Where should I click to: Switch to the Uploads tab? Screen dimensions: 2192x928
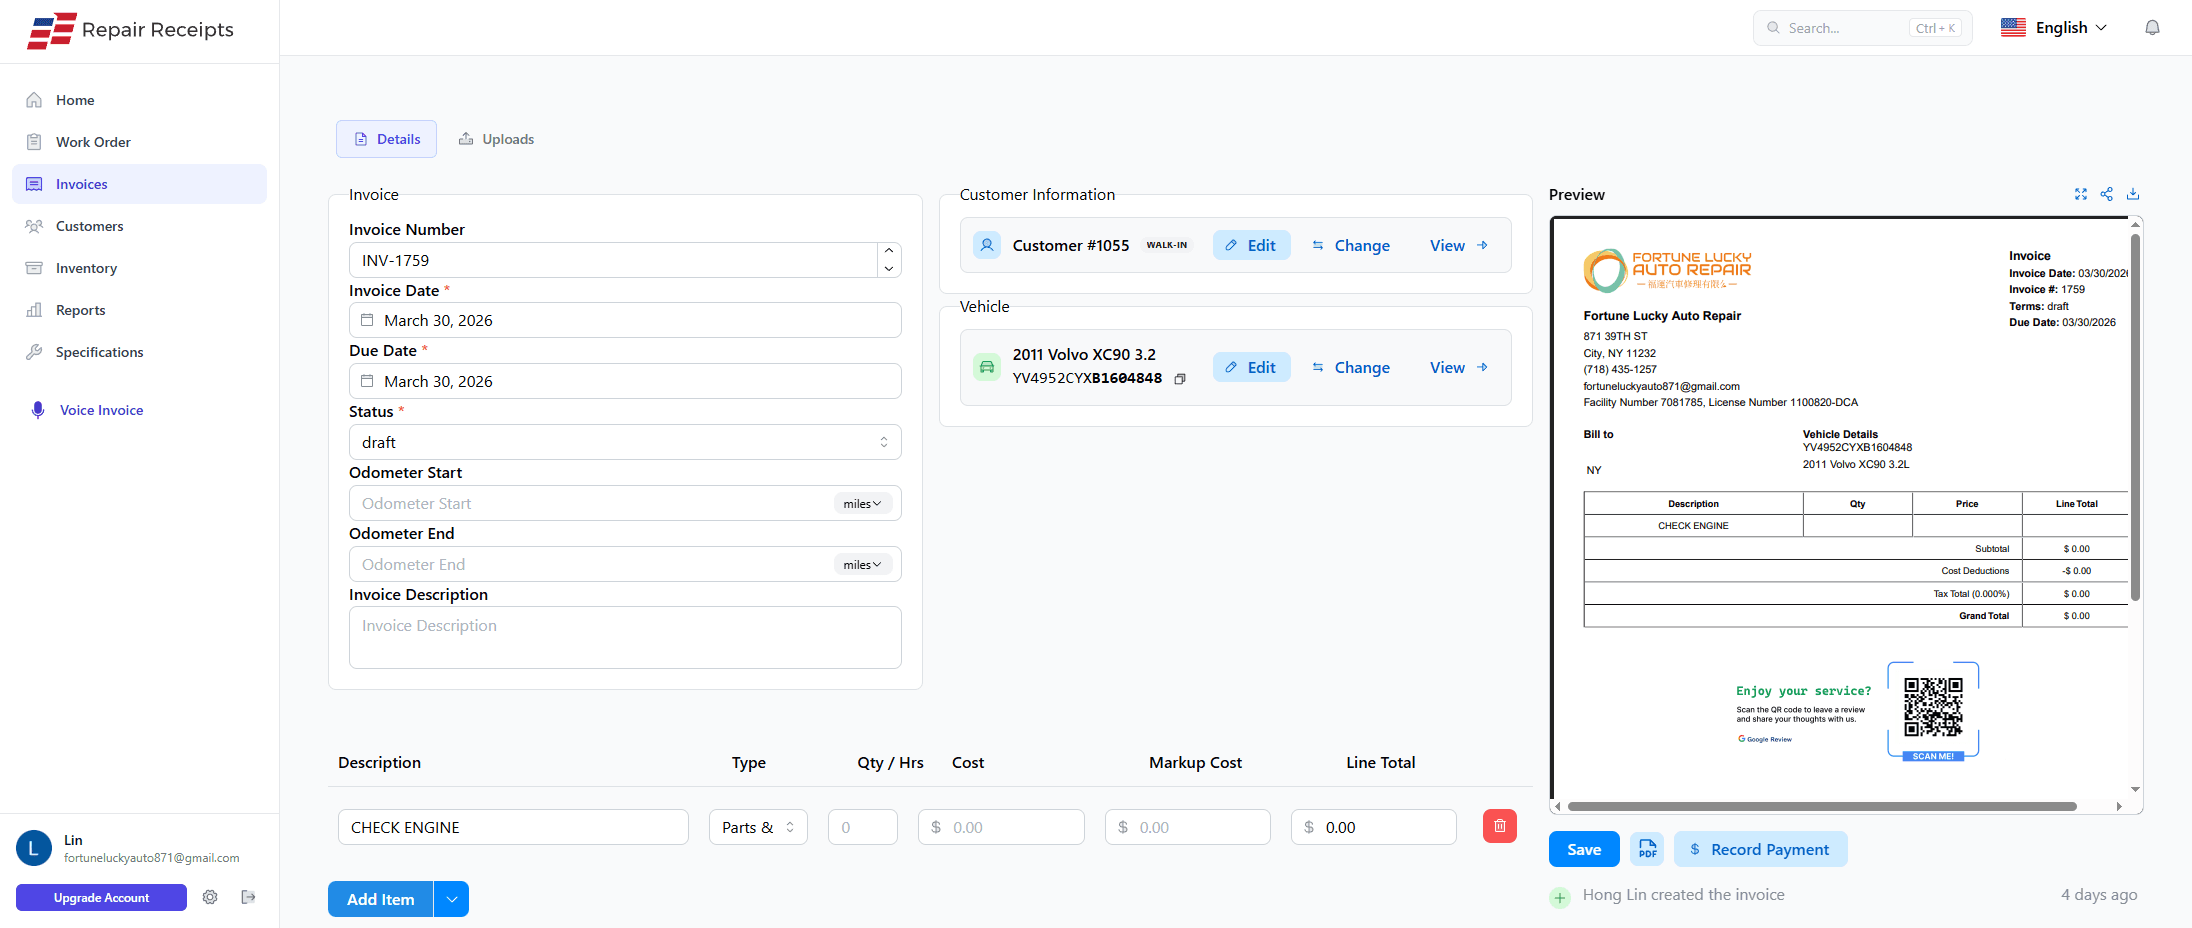pyautogui.click(x=496, y=139)
